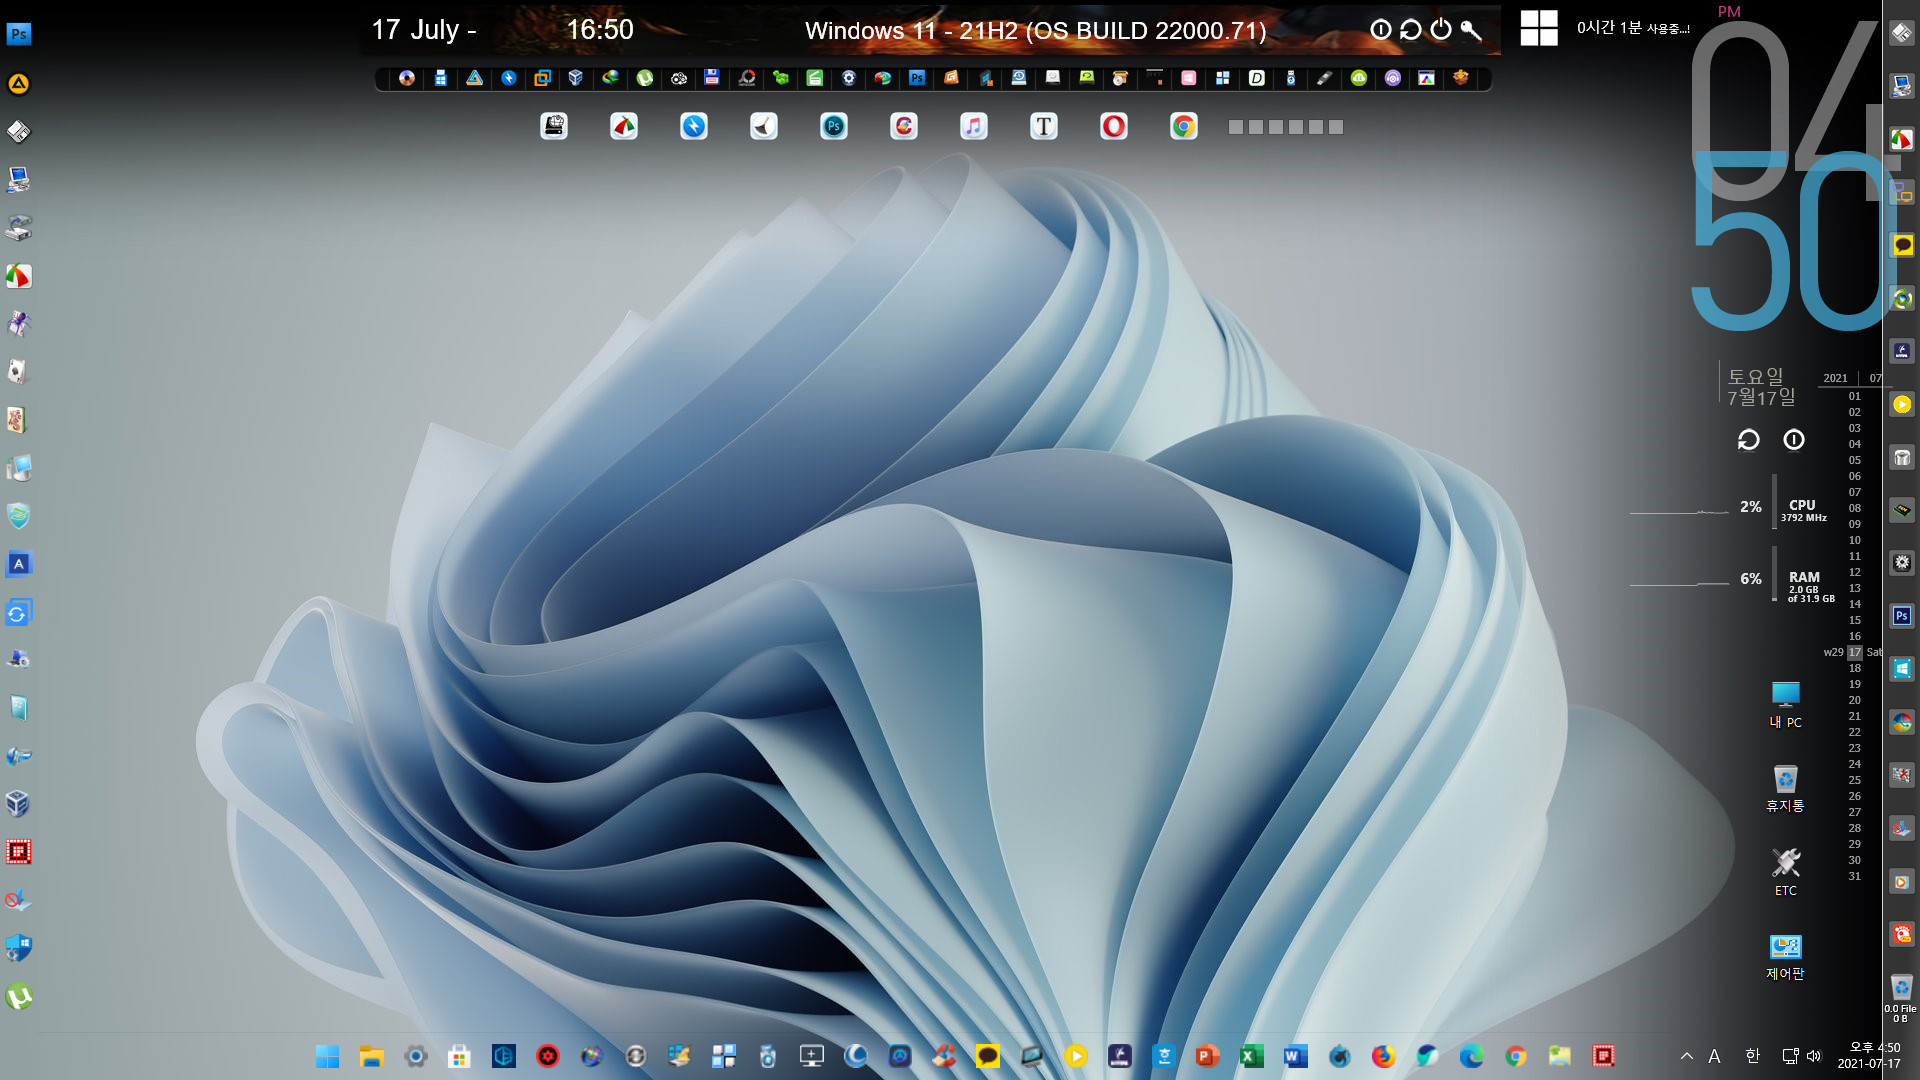Open the shield icon in left sidebar

(x=19, y=516)
